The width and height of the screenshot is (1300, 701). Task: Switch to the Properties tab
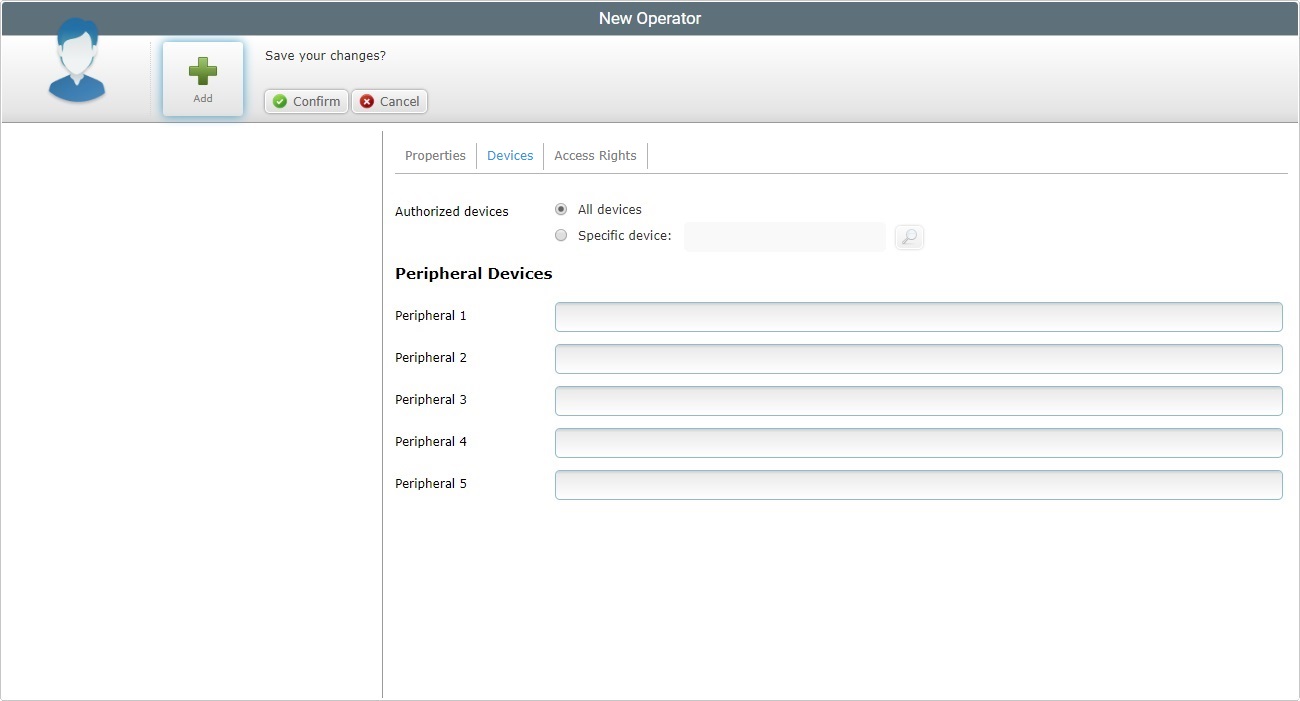click(435, 156)
